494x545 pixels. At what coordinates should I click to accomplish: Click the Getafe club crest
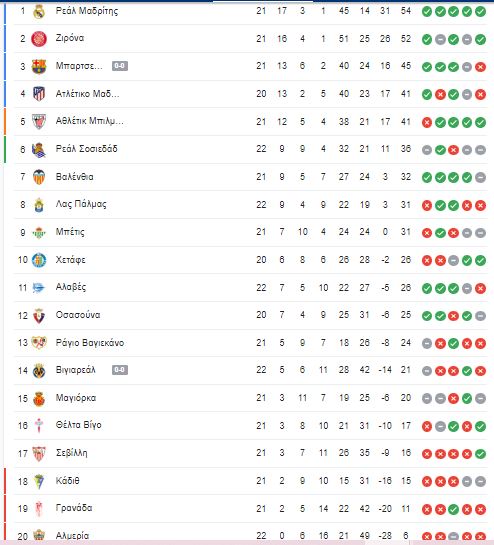[39, 260]
